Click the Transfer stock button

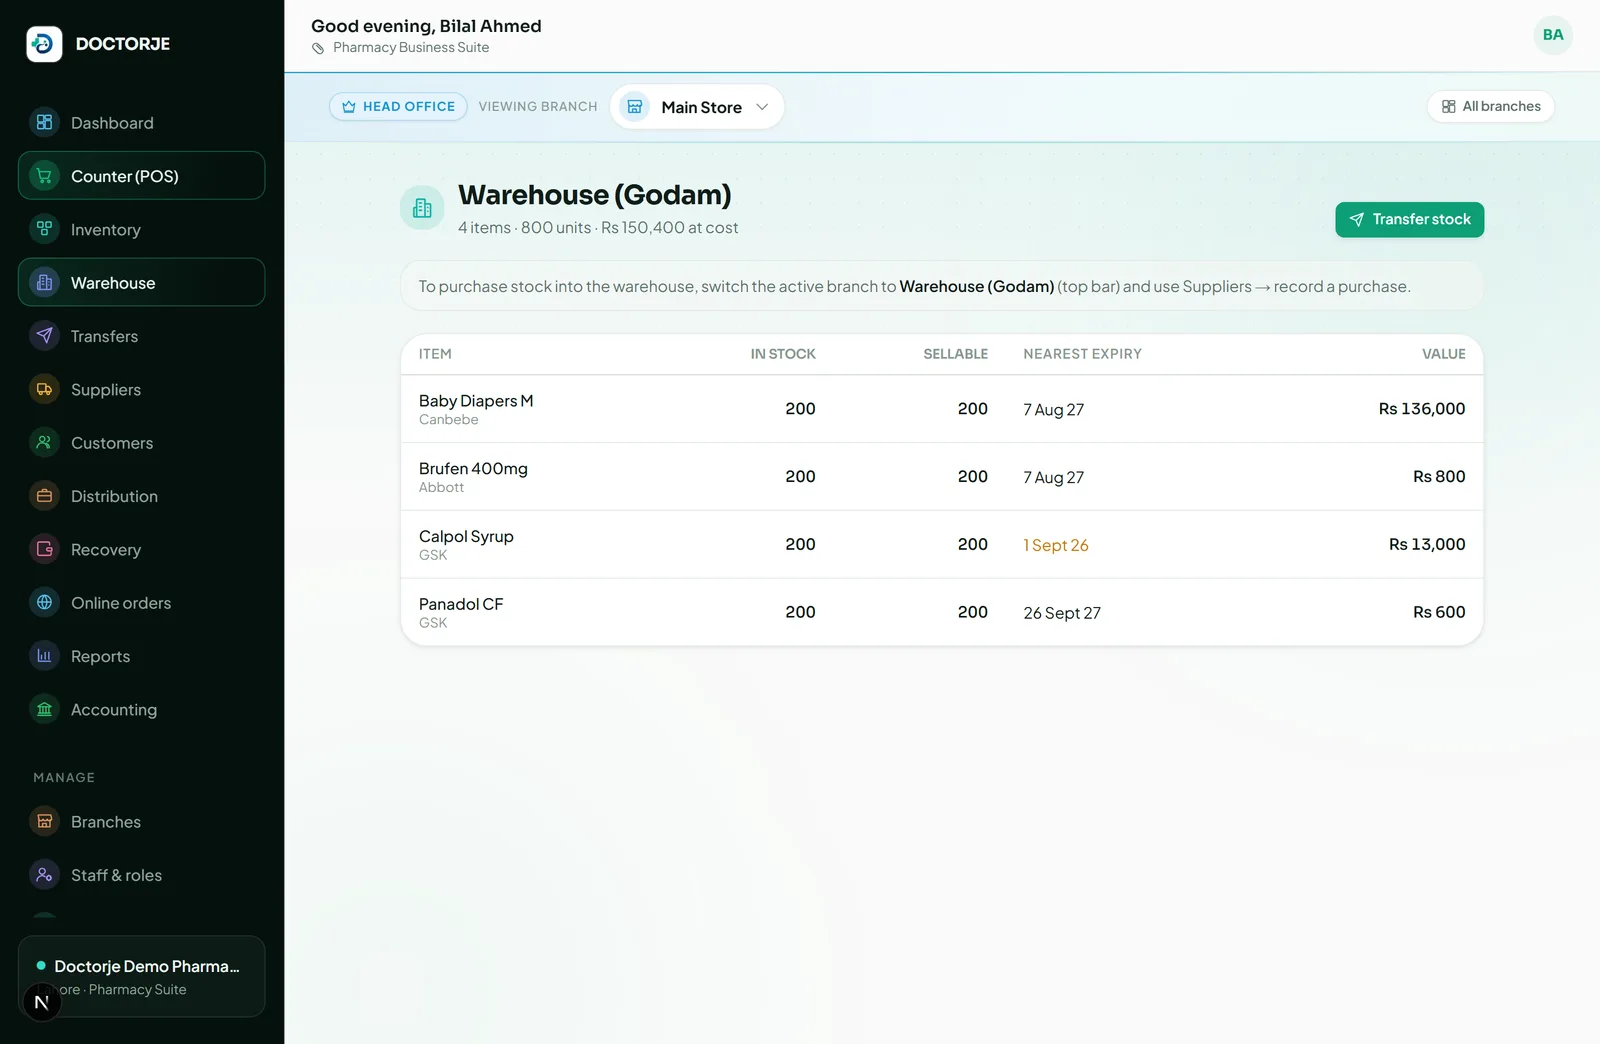tap(1409, 220)
